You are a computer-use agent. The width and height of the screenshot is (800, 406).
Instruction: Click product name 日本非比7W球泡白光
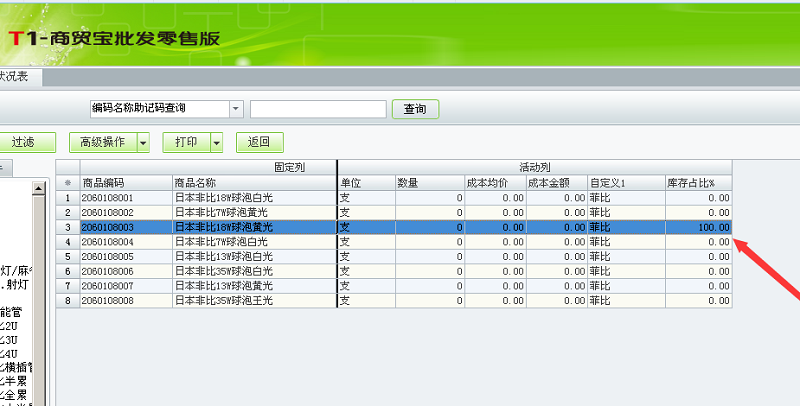221,242
